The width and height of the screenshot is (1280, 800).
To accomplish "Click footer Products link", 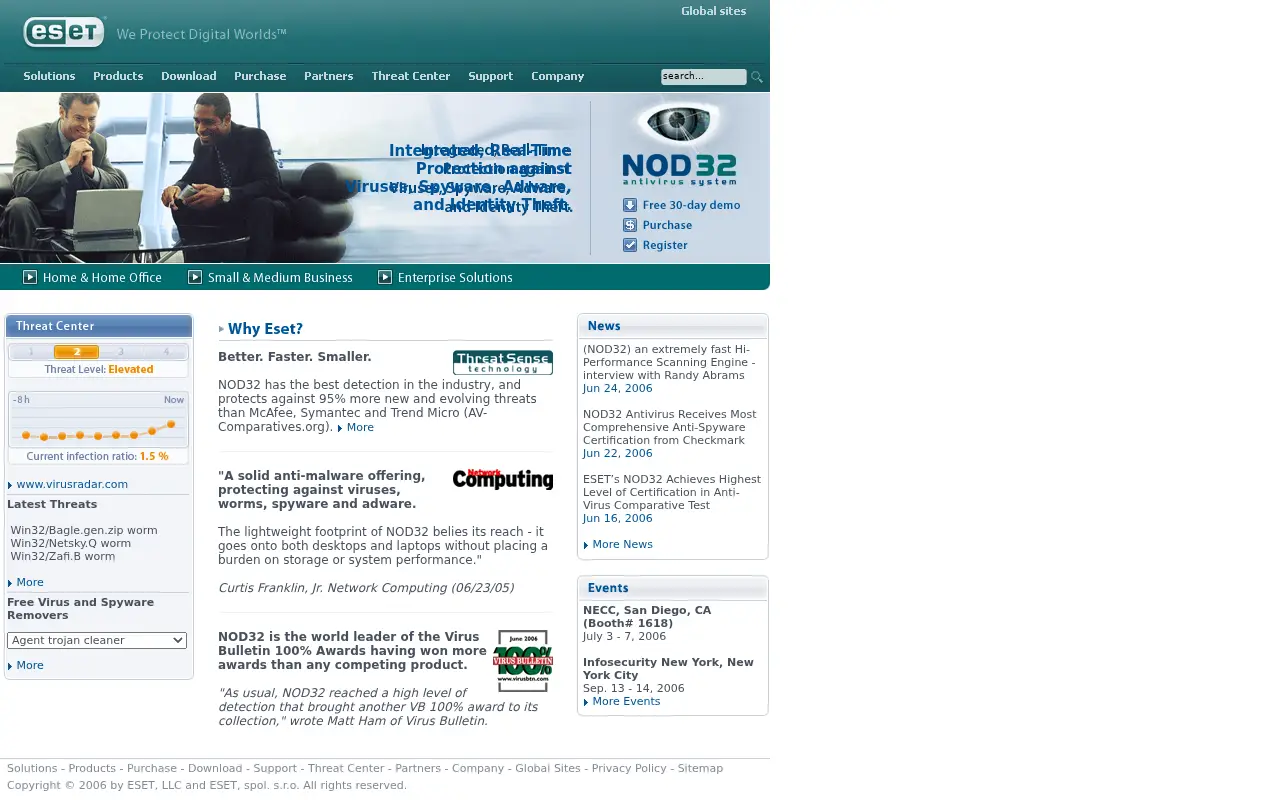I will [x=92, y=768].
